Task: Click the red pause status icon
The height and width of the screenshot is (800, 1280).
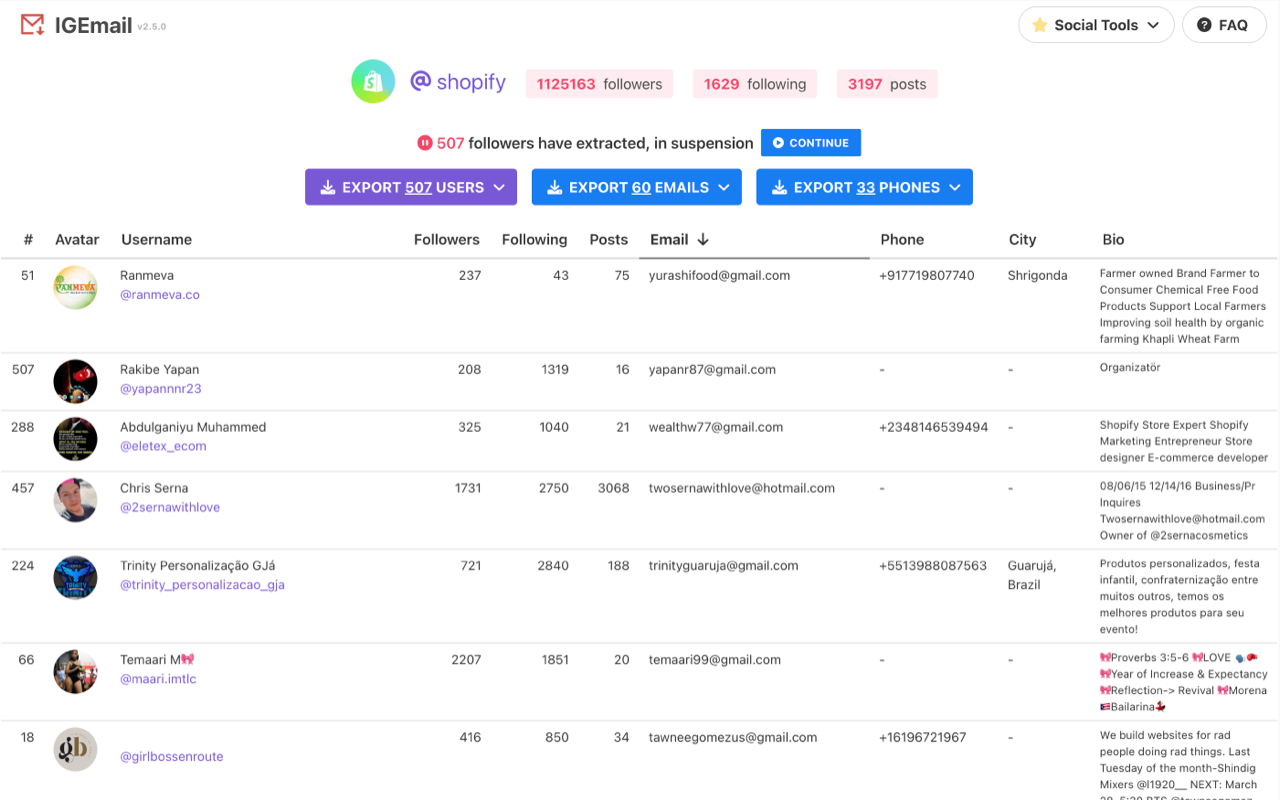Action: point(425,143)
